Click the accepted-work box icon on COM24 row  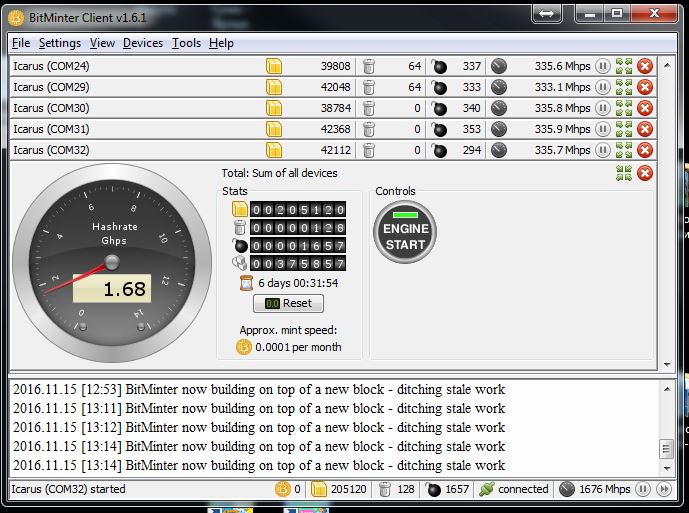(274, 66)
